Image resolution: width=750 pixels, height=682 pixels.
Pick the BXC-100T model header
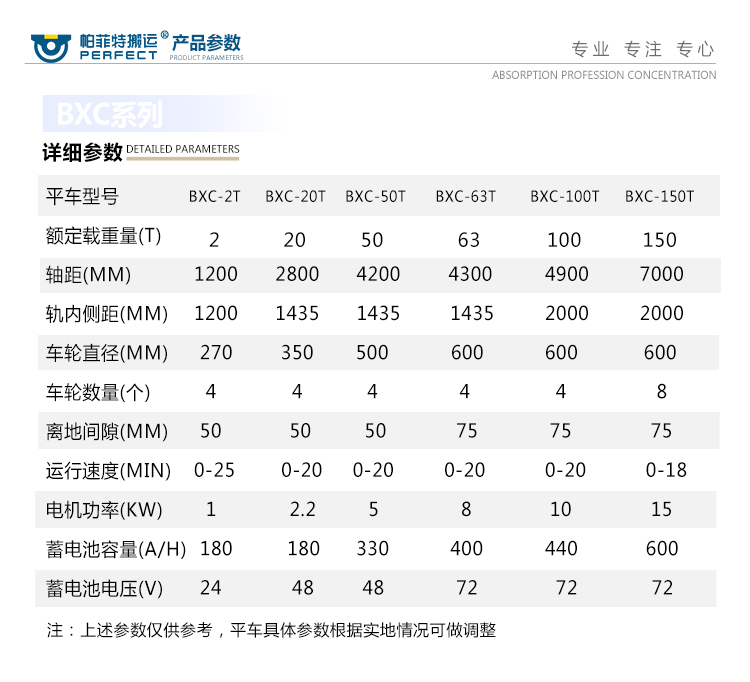point(564,196)
